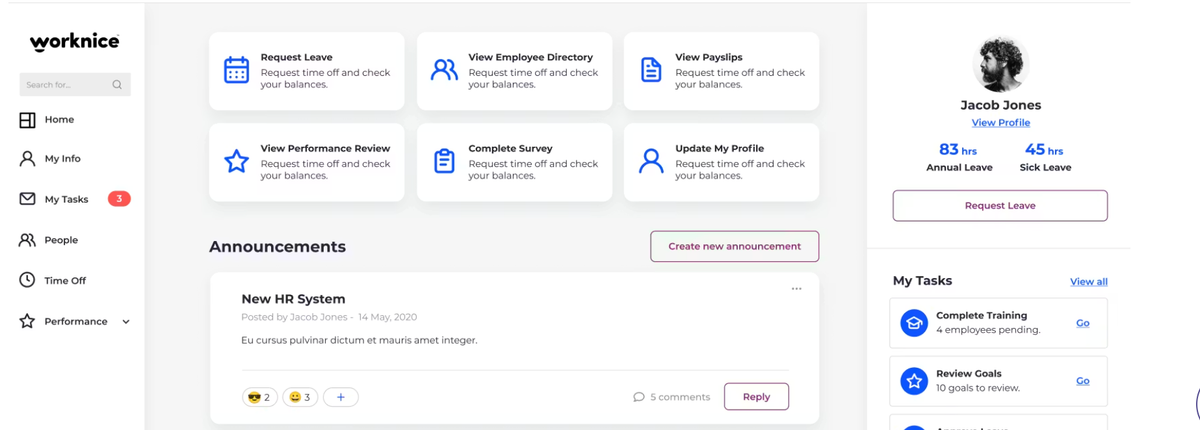Go to Time Off in sidebar

coord(65,281)
